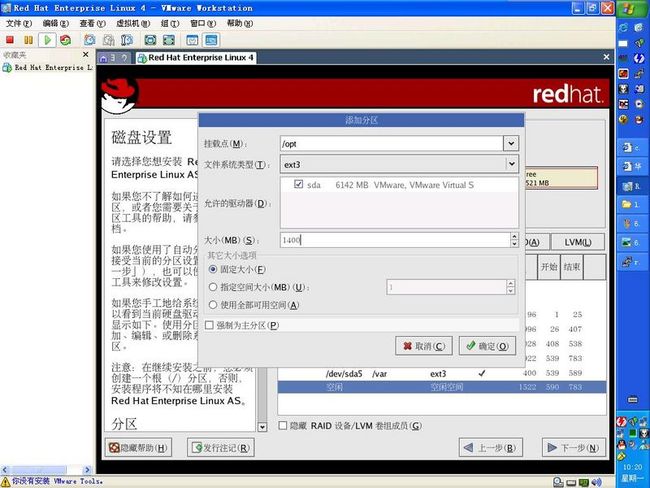
Task: Select Red Hat Enterprise Linux in favorites
Action: point(48,67)
